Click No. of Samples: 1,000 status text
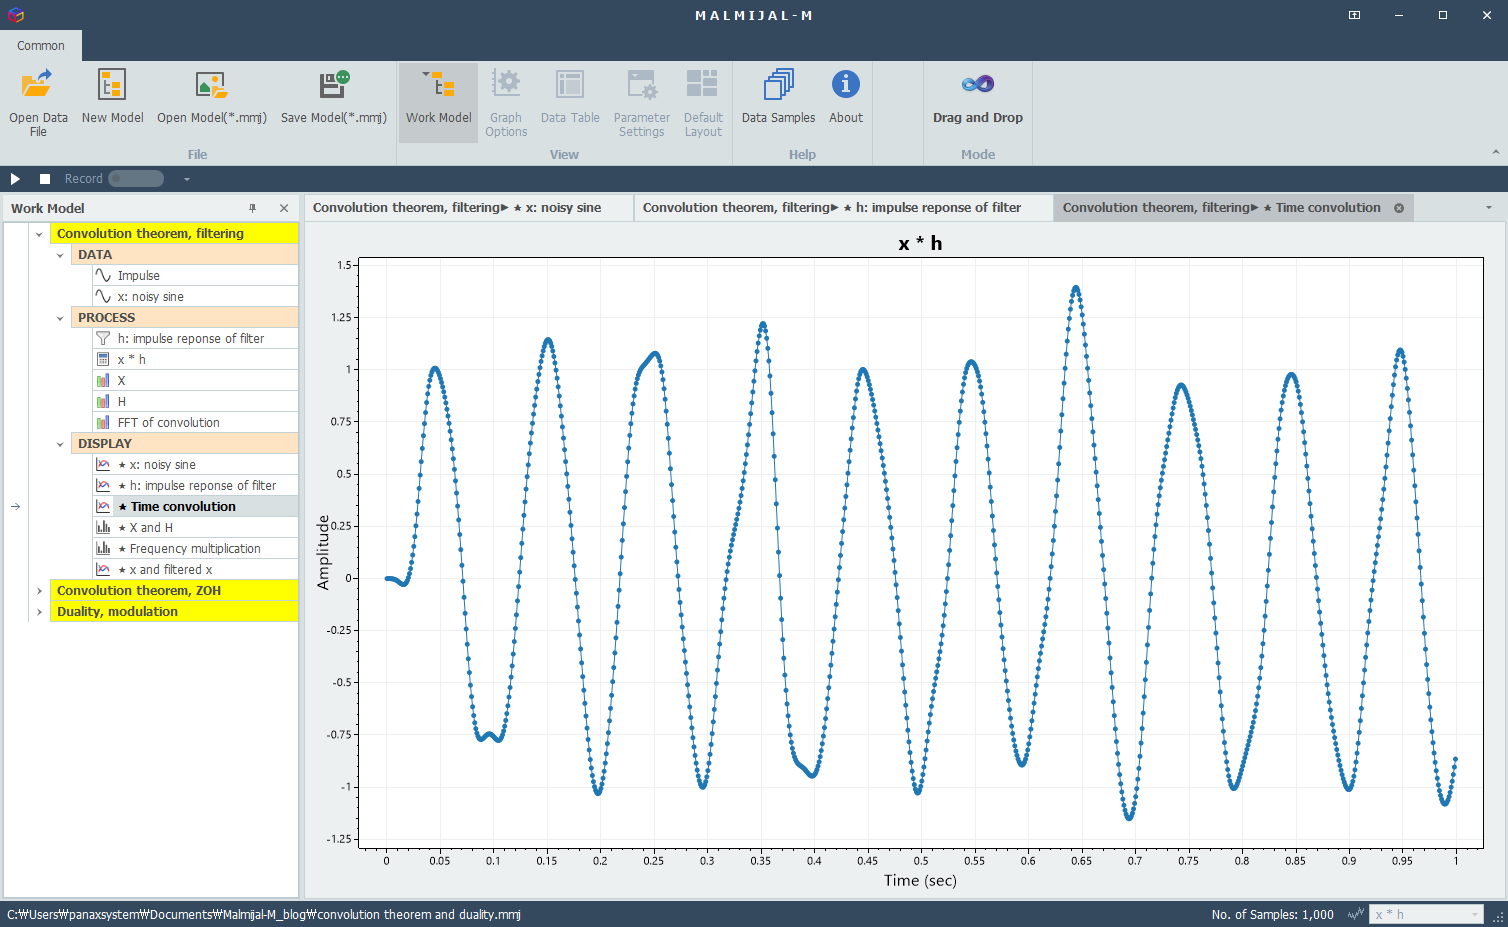The width and height of the screenshot is (1508, 927). click(x=1272, y=914)
